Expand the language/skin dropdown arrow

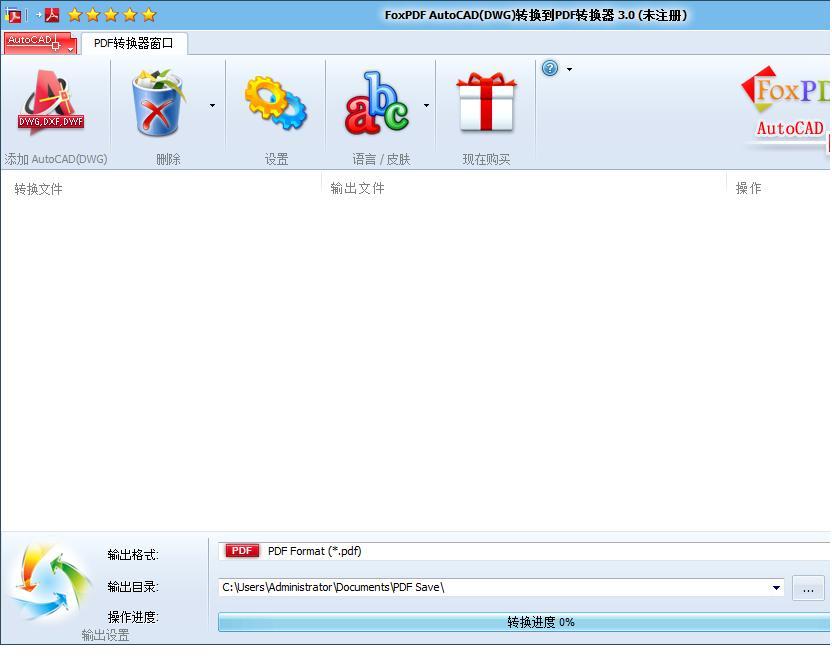click(426, 105)
